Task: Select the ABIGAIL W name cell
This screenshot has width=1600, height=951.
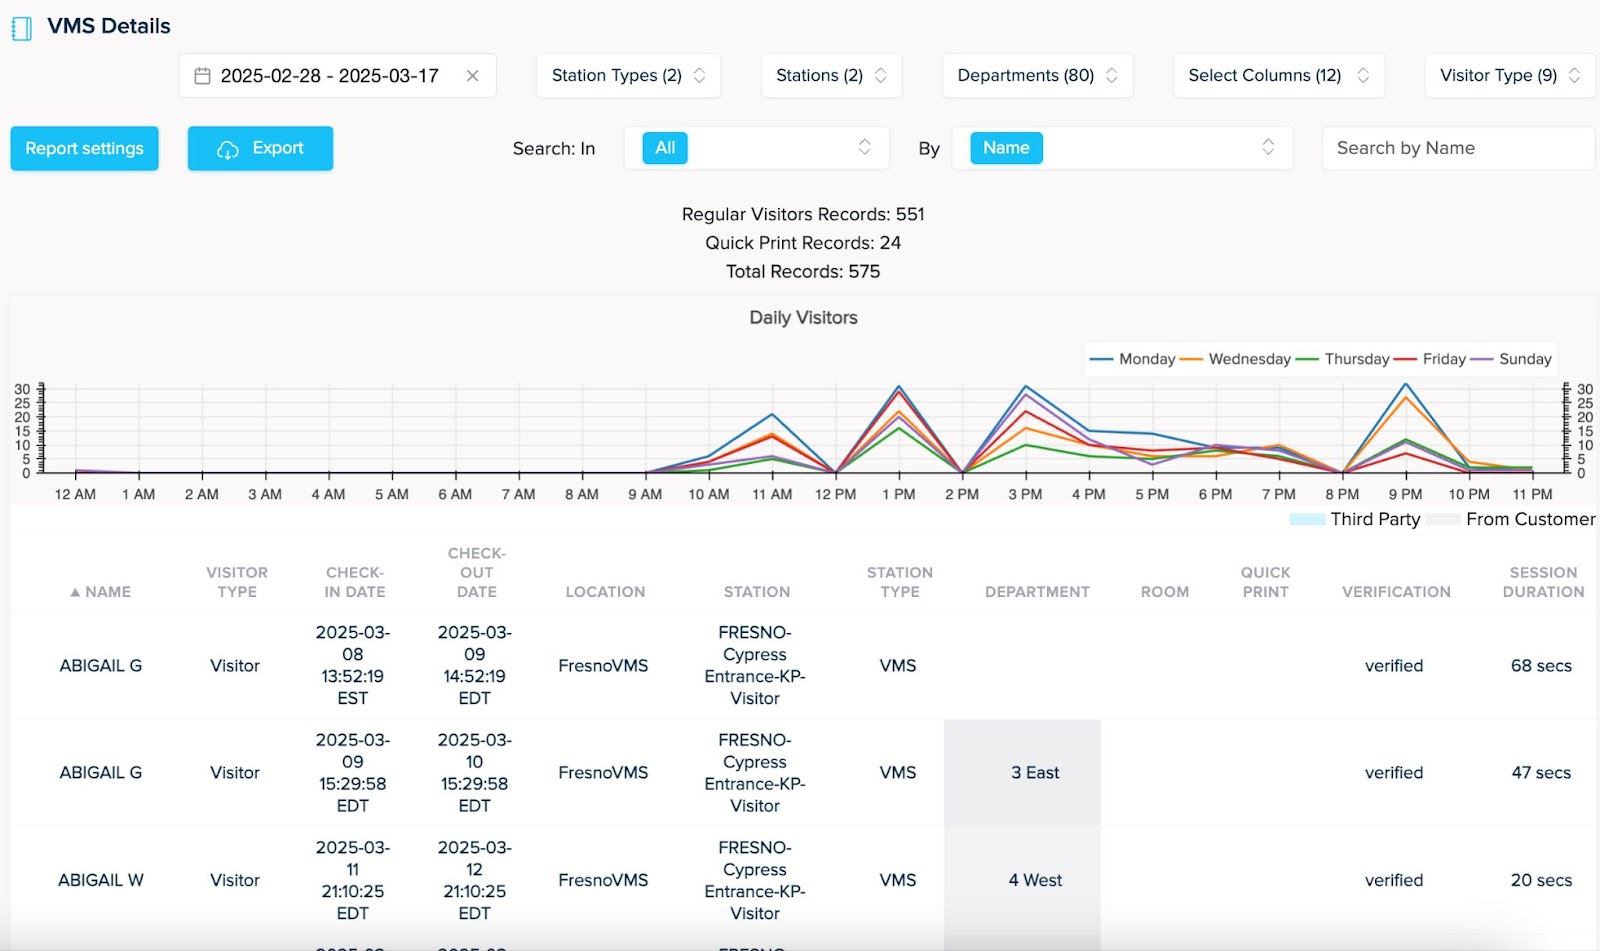Action: pyautogui.click(x=101, y=881)
